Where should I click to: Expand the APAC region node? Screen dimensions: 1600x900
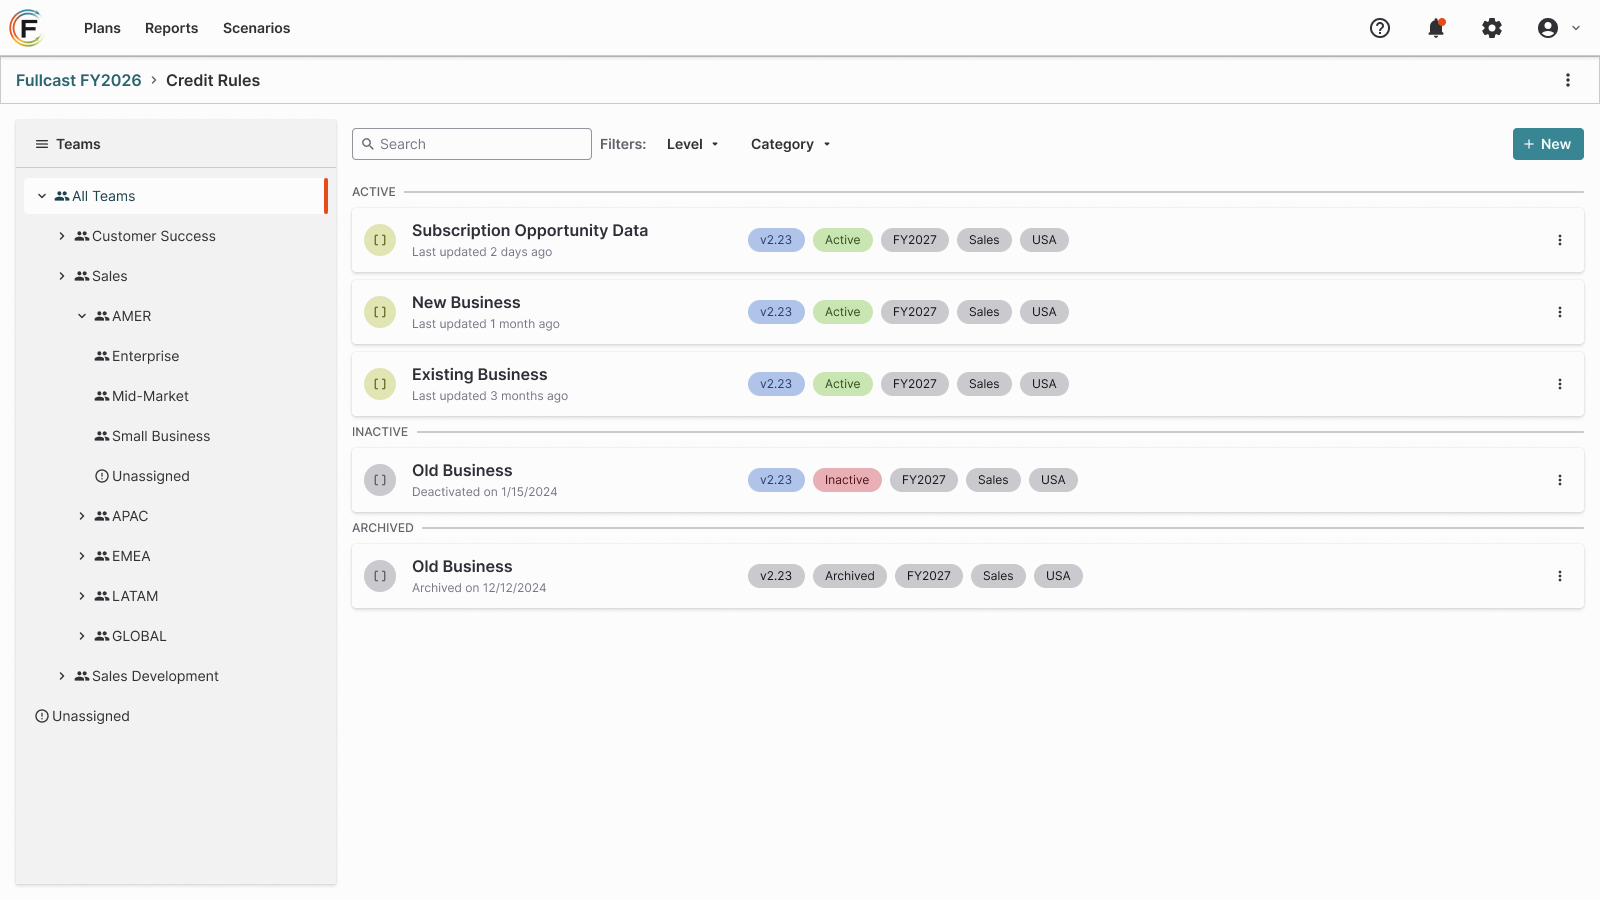tap(82, 516)
